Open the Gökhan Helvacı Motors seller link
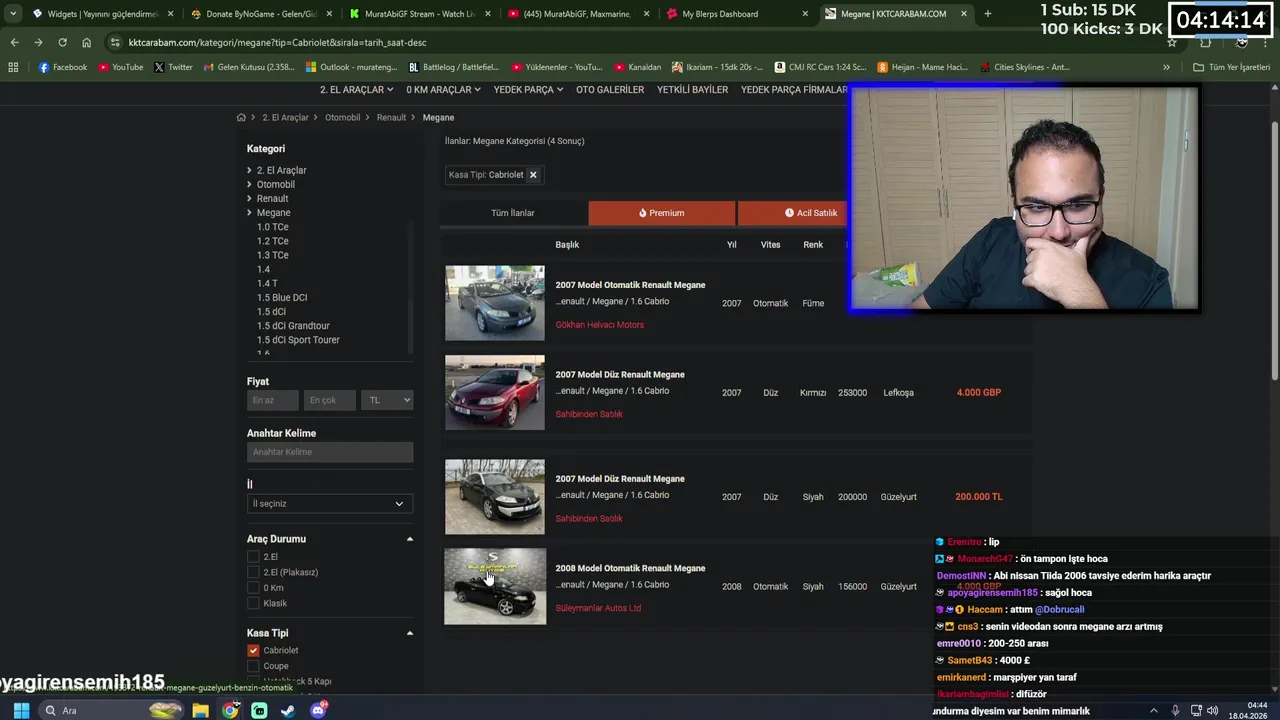The width and height of the screenshot is (1280, 720). [x=600, y=325]
